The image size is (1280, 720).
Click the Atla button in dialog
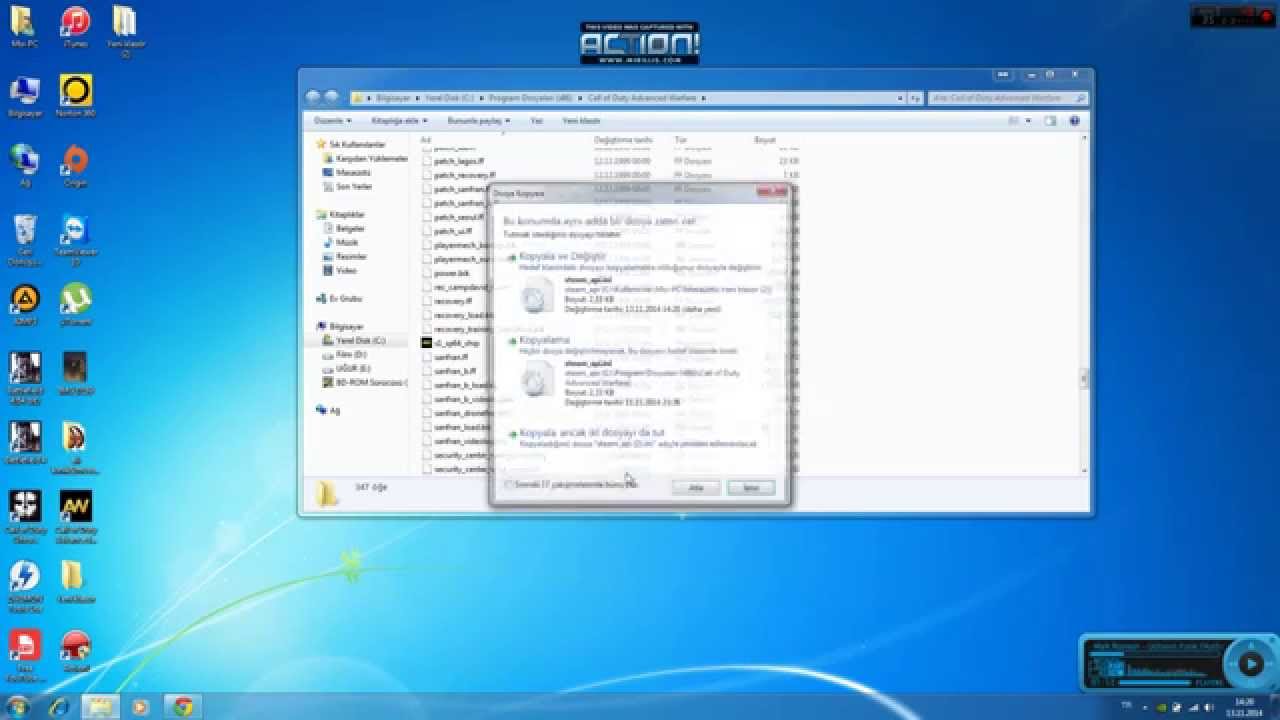pyautogui.click(x=697, y=487)
